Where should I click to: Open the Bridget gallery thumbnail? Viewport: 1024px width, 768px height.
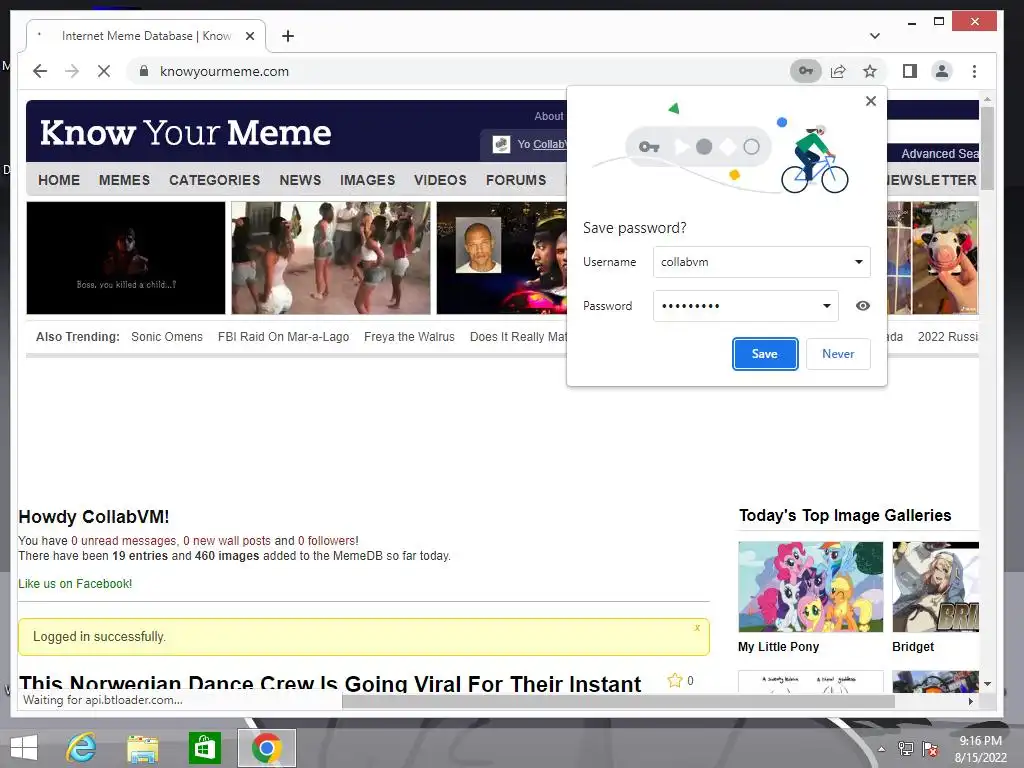[x=935, y=586]
